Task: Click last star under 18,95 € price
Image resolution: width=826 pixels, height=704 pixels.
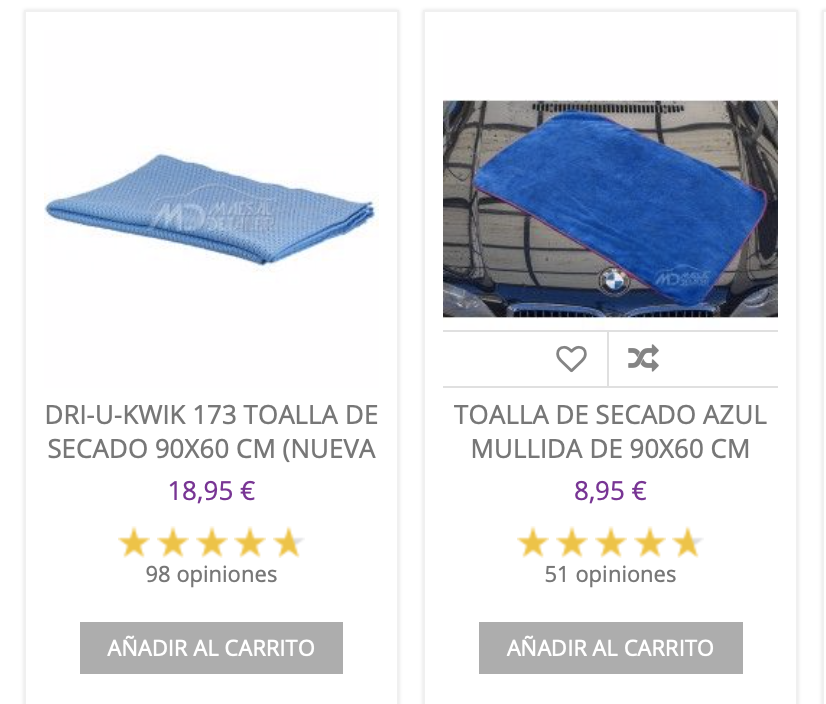Action: click(x=289, y=543)
